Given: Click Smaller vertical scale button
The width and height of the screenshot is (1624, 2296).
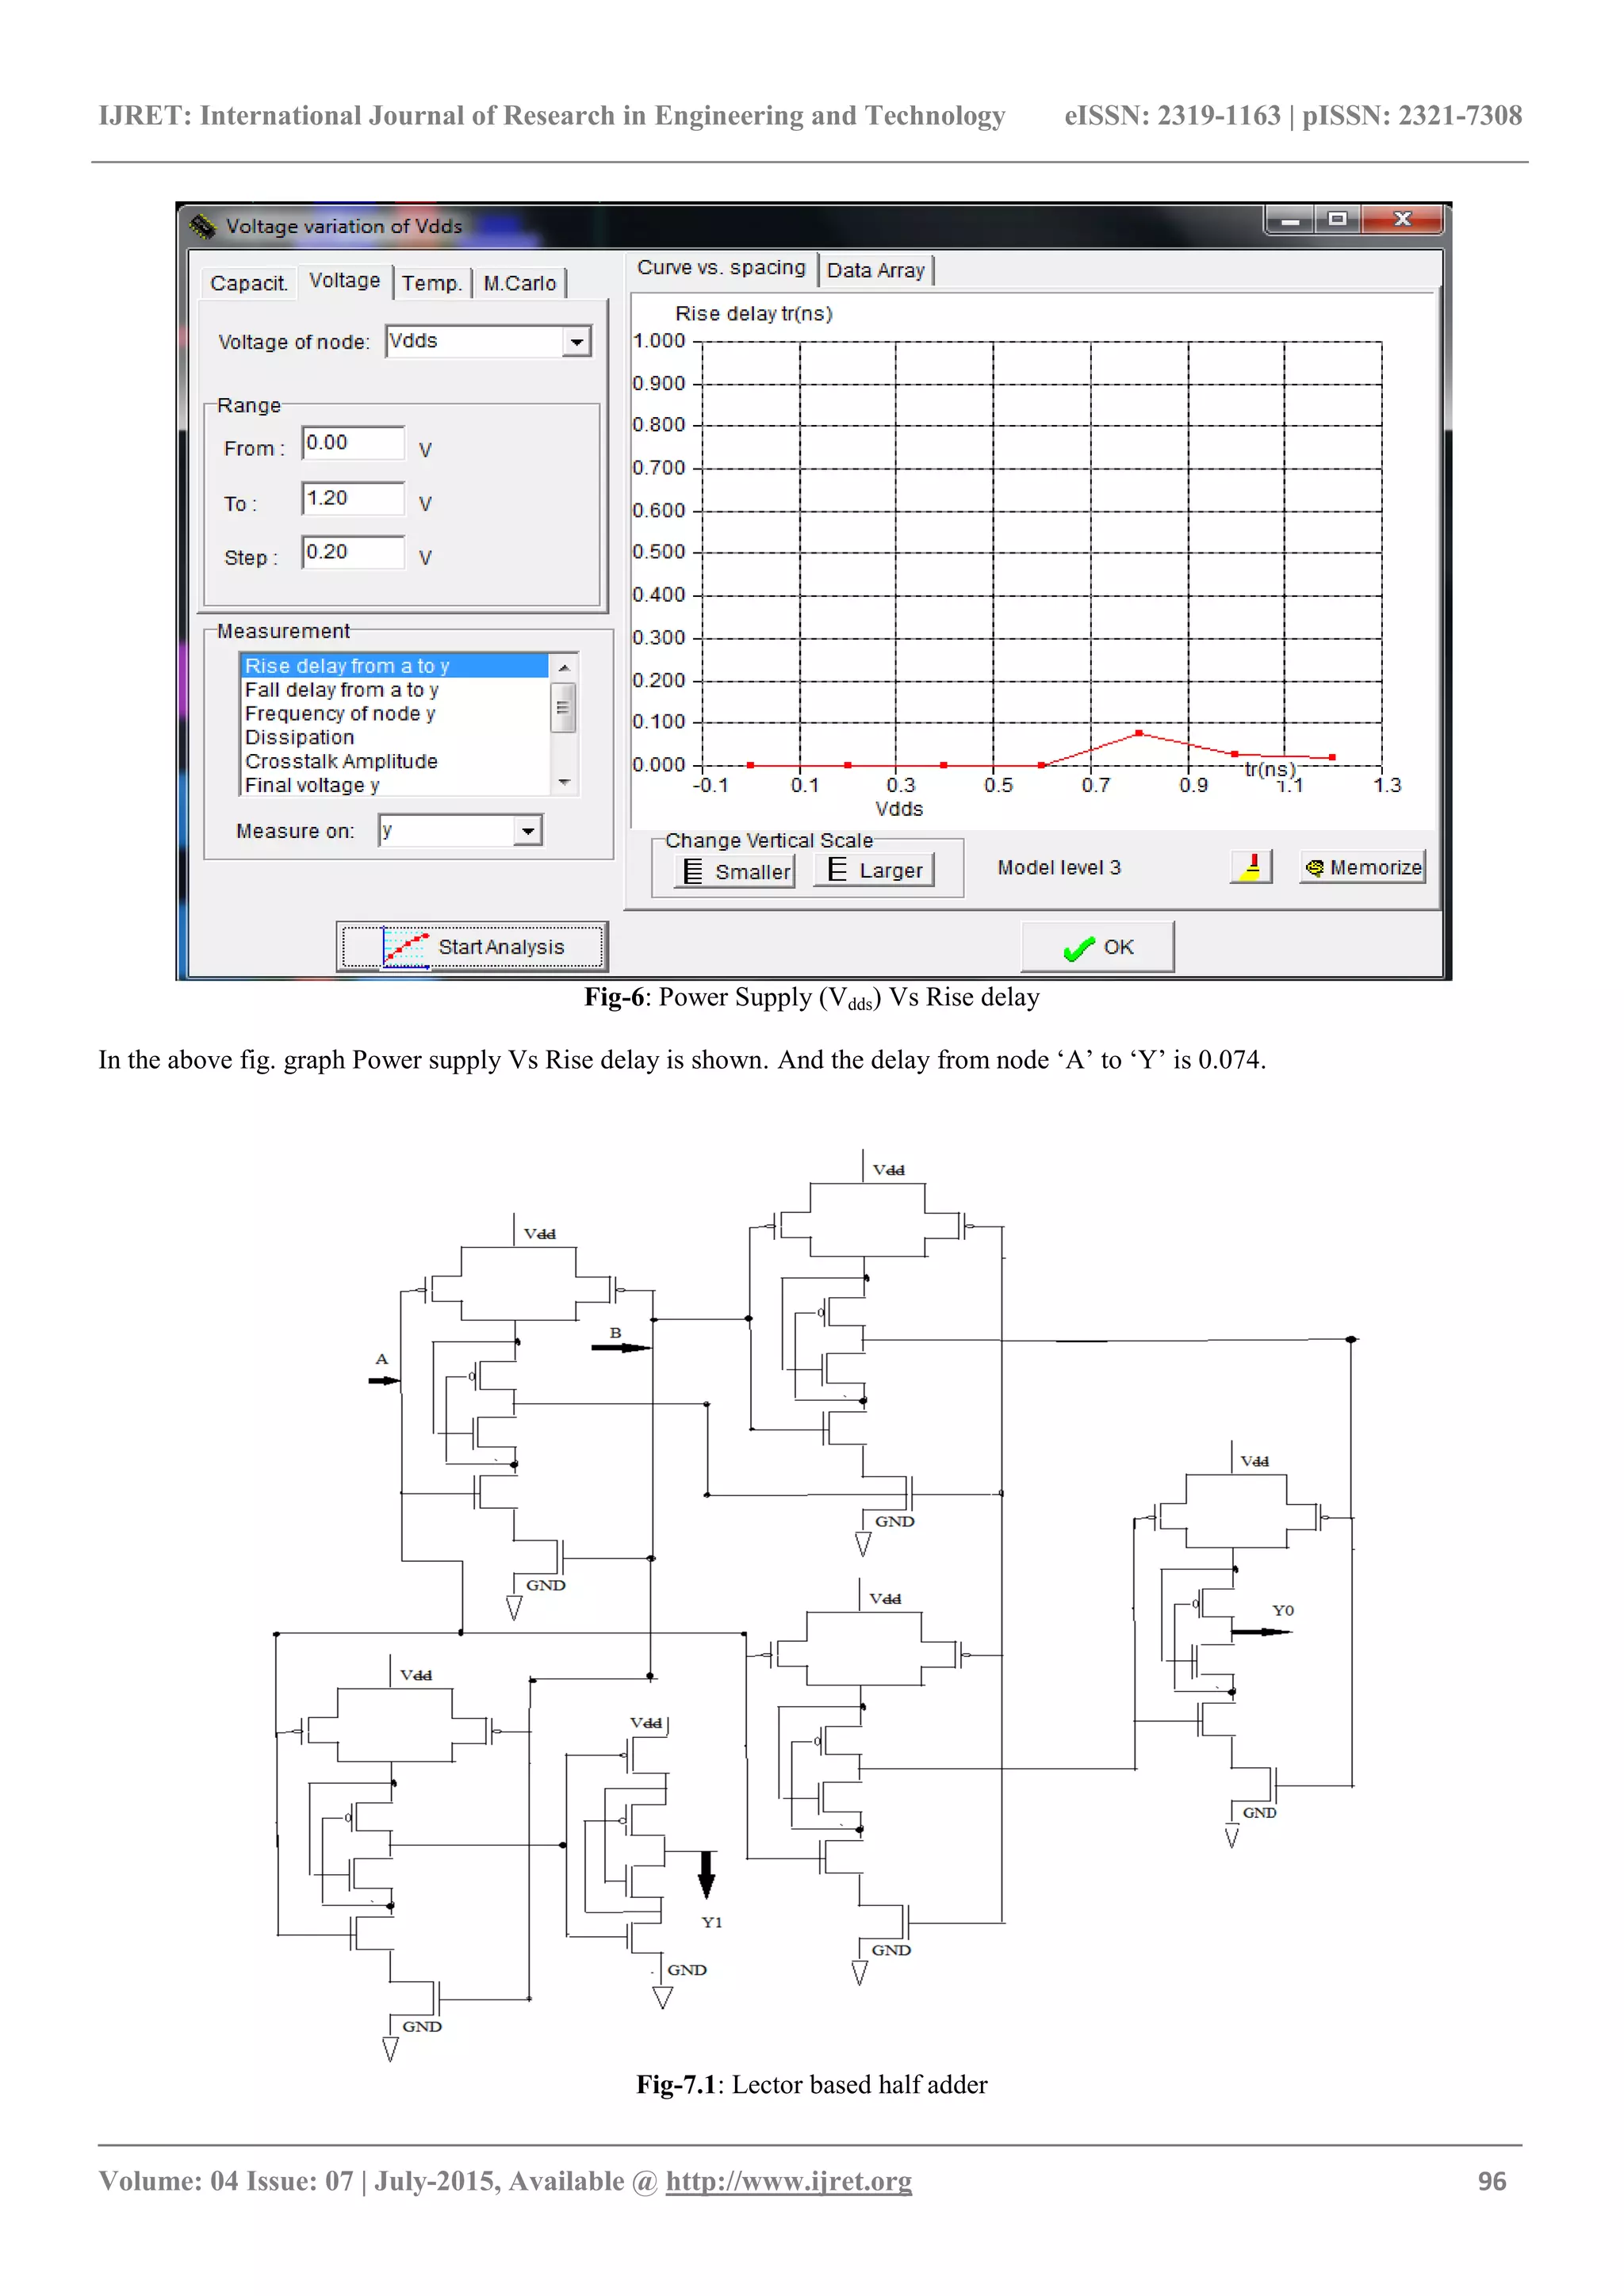Looking at the screenshot, I should (736, 871).
